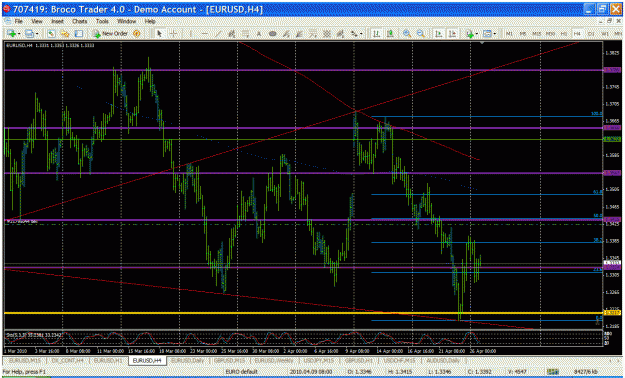The image size is (625, 378).
Task: Toggle Candlestick chart display mode
Action: (389, 34)
